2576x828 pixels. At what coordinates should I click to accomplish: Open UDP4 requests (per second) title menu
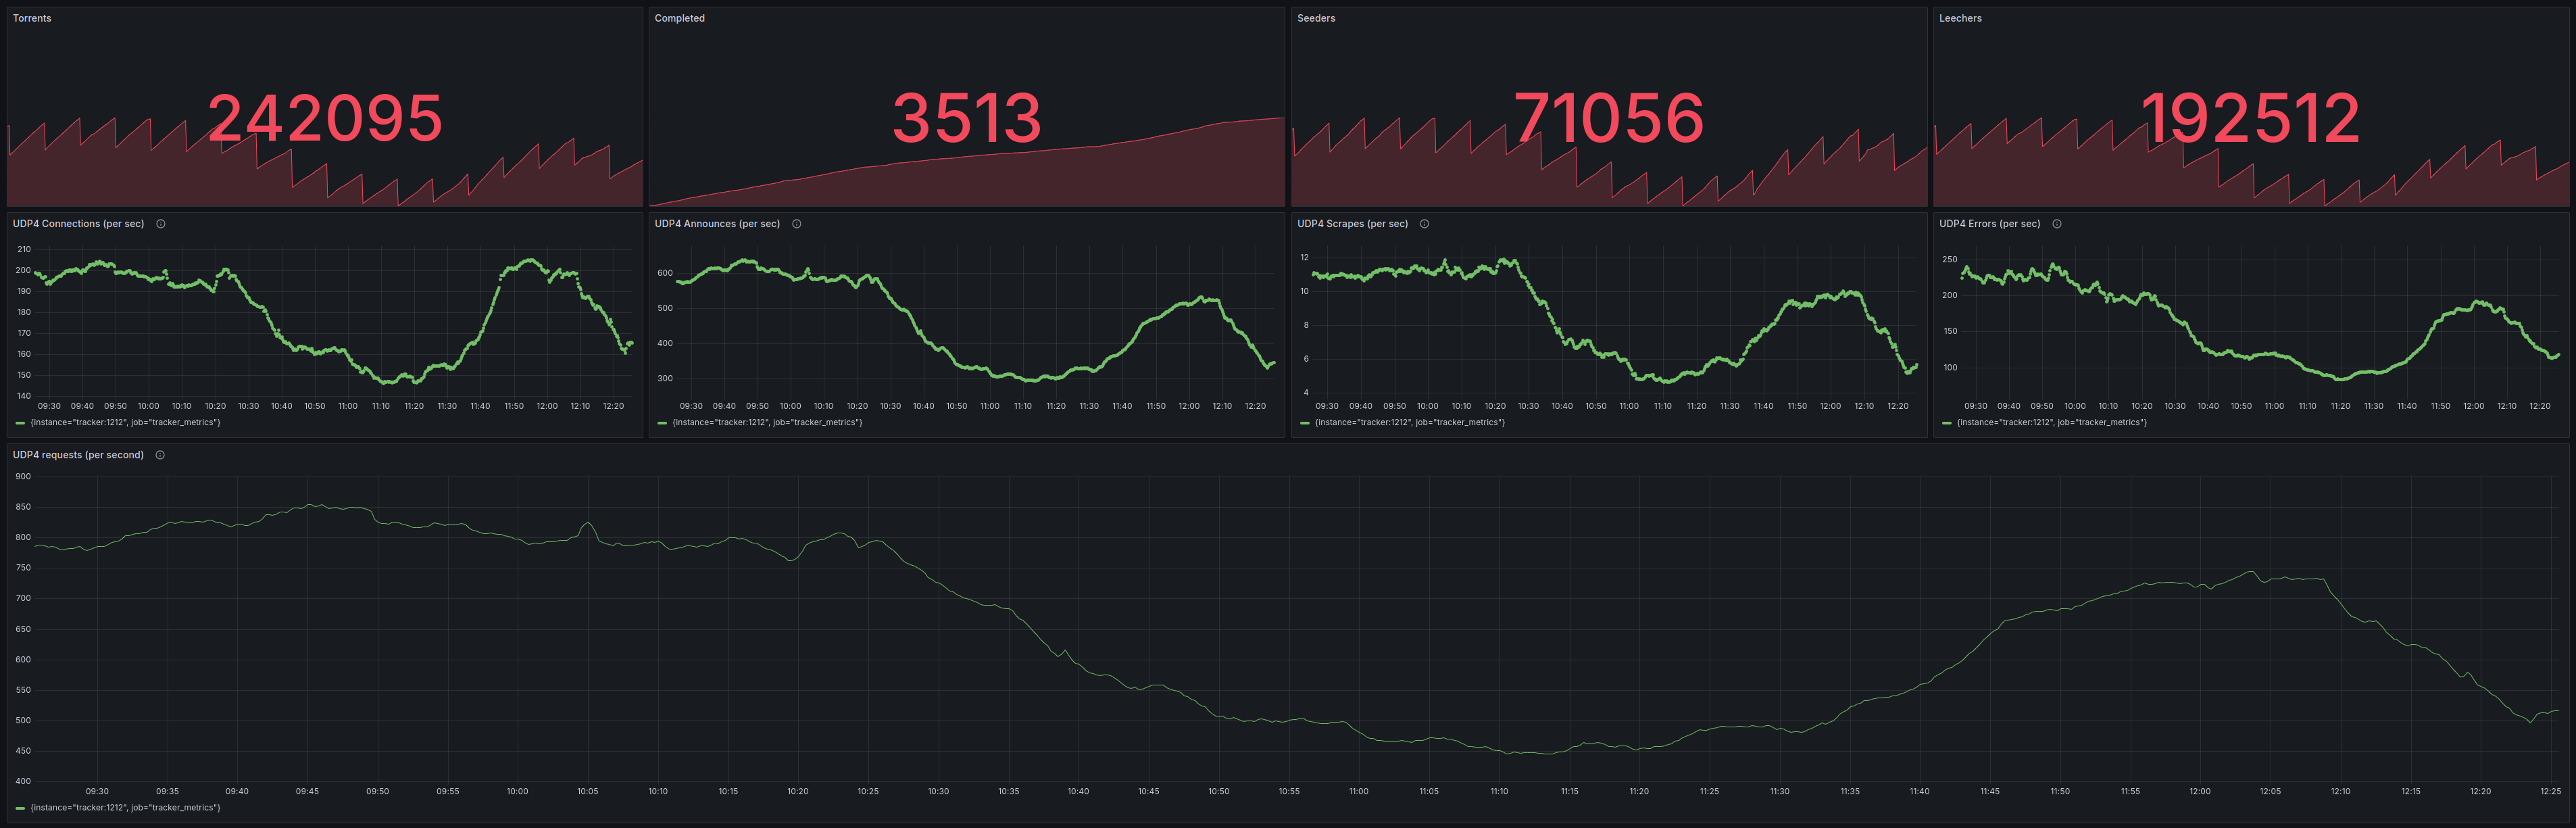(78, 455)
